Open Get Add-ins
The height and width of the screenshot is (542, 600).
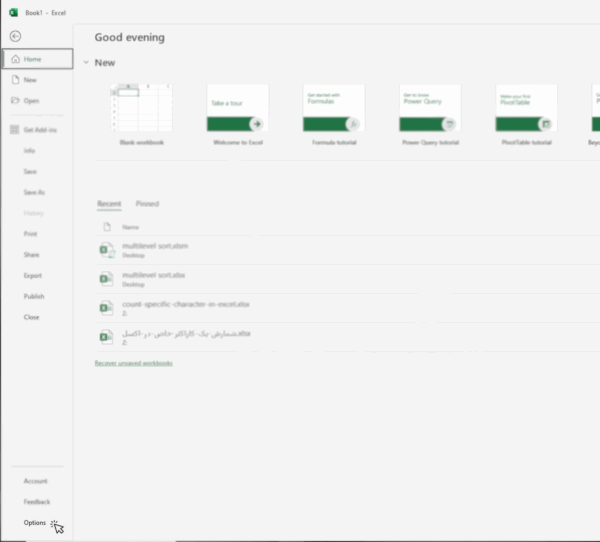click(x=38, y=130)
